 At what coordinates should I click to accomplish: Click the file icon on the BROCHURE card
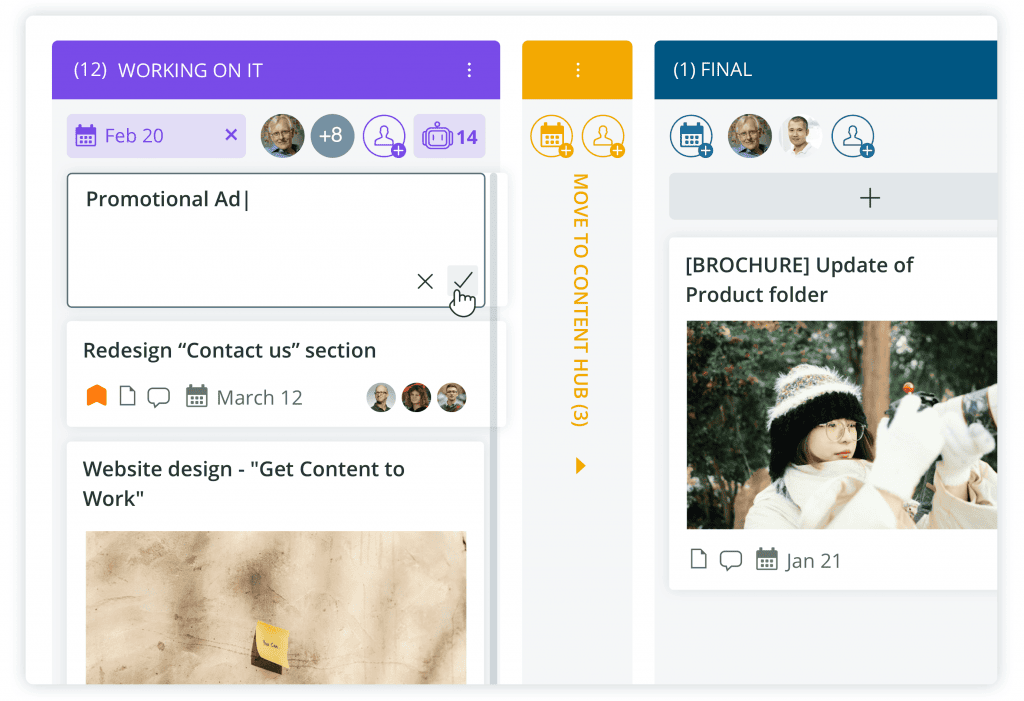point(698,560)
